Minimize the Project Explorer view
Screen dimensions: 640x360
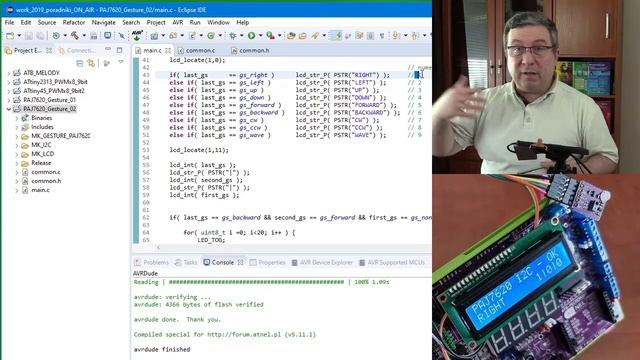coord(108,50)
